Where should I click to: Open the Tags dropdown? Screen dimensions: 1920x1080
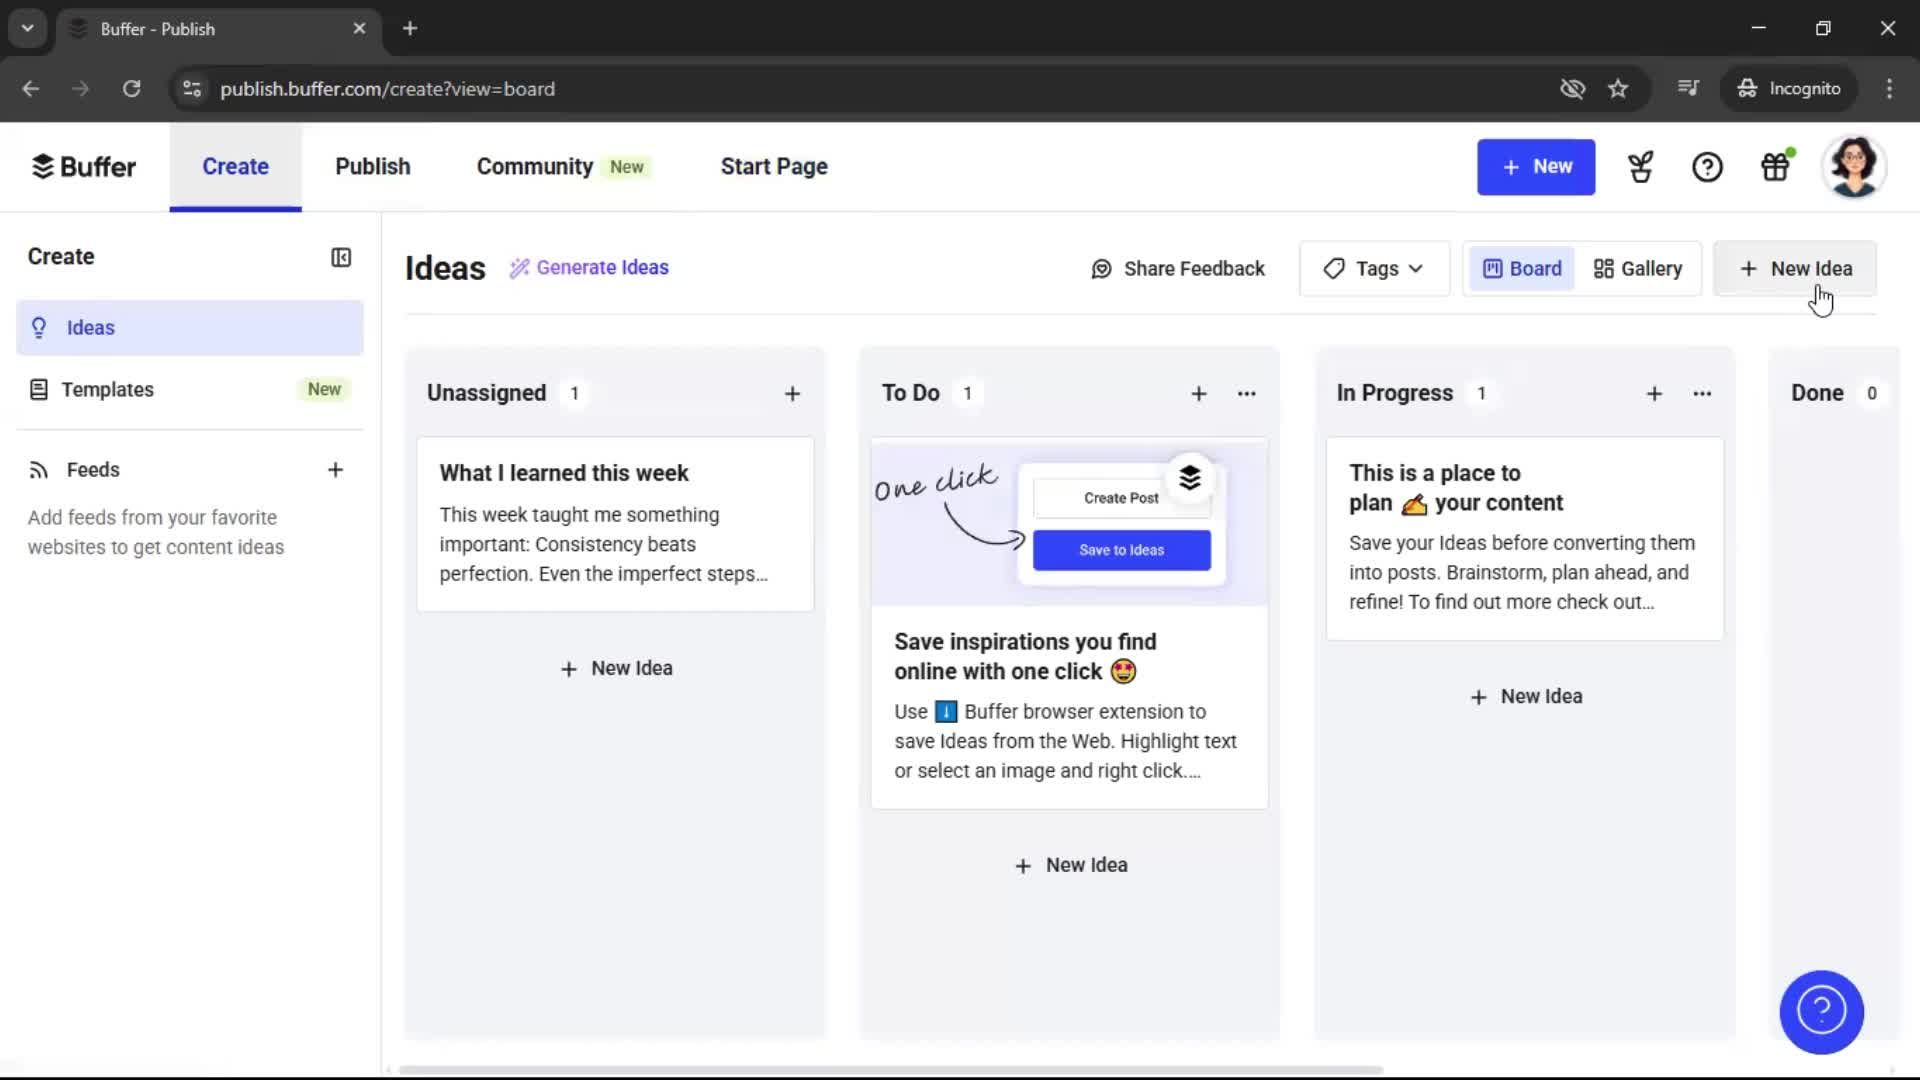click(x=1373, y=268)
